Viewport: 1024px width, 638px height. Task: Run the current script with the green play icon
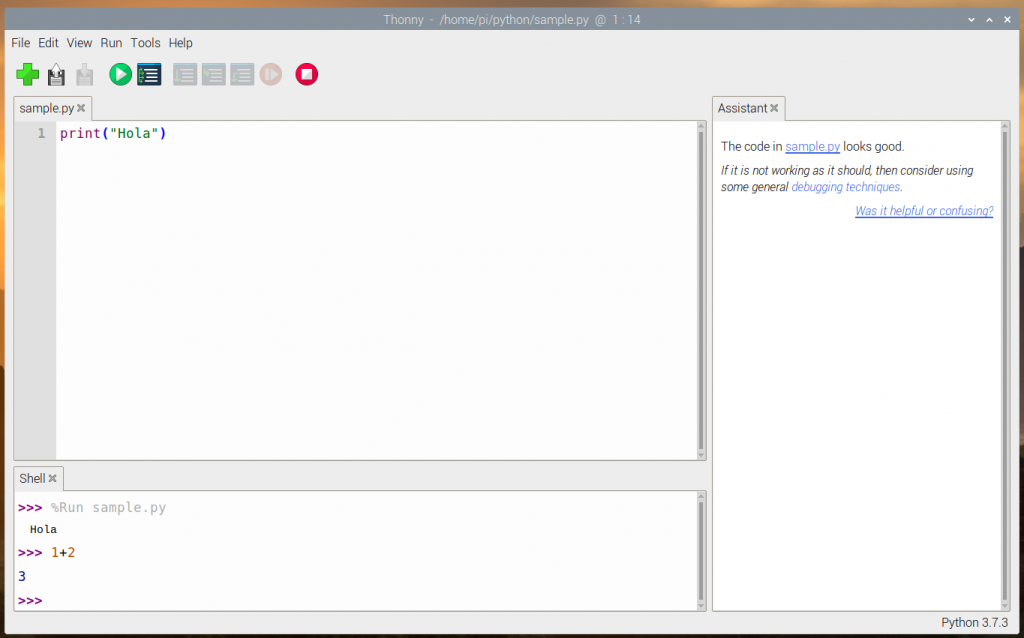pos(119,74)
